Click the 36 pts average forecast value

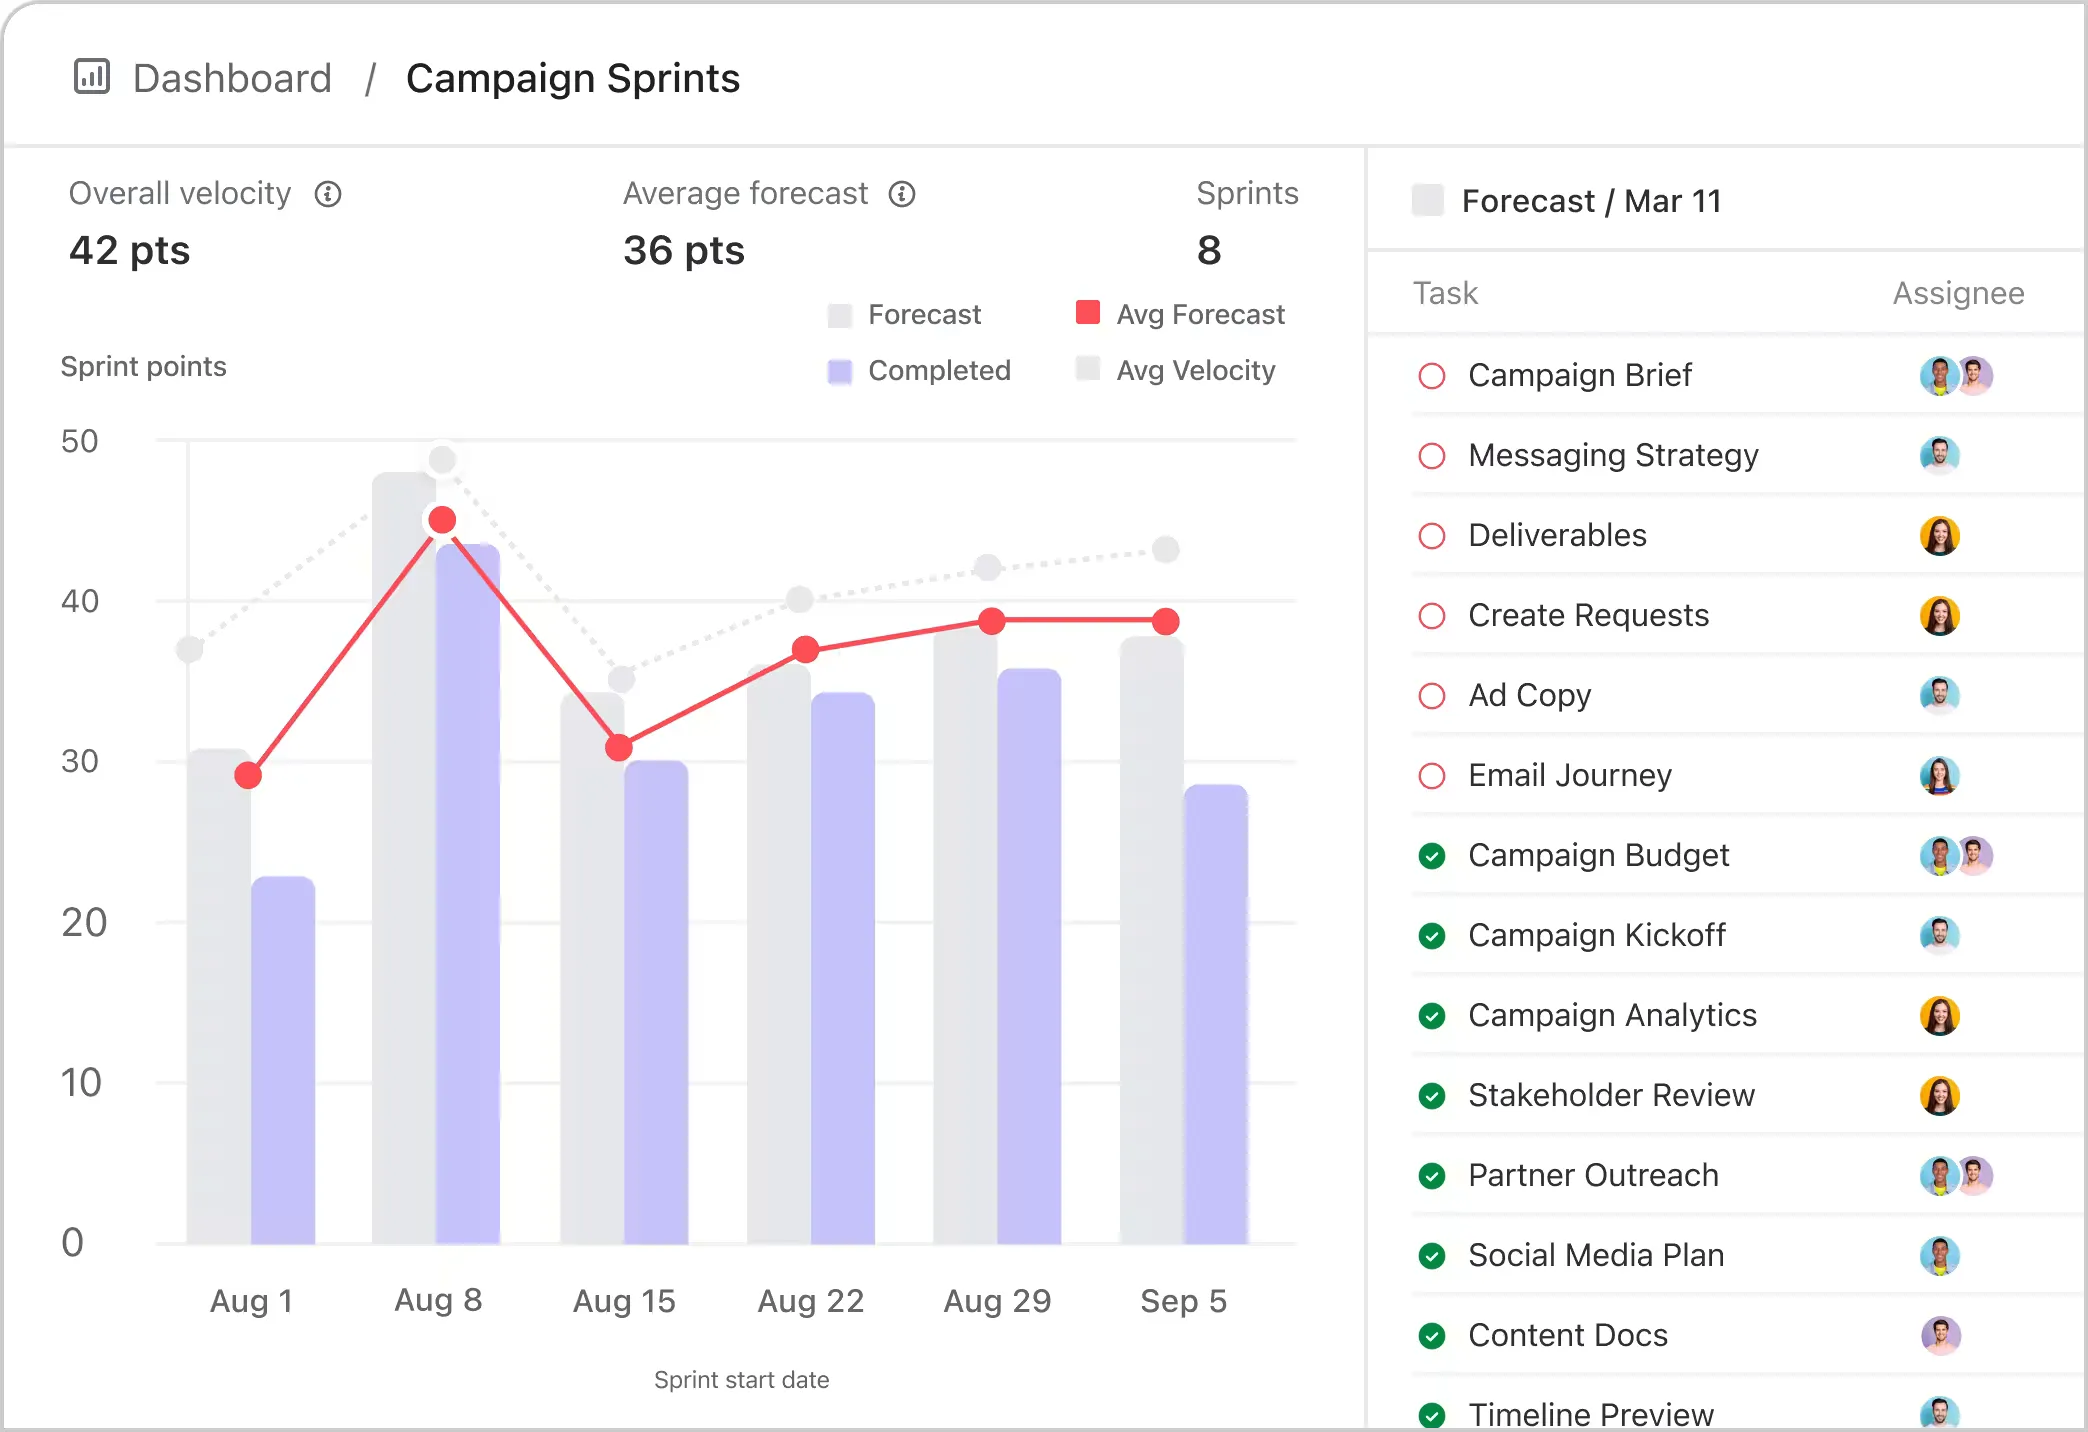point(684,250)
